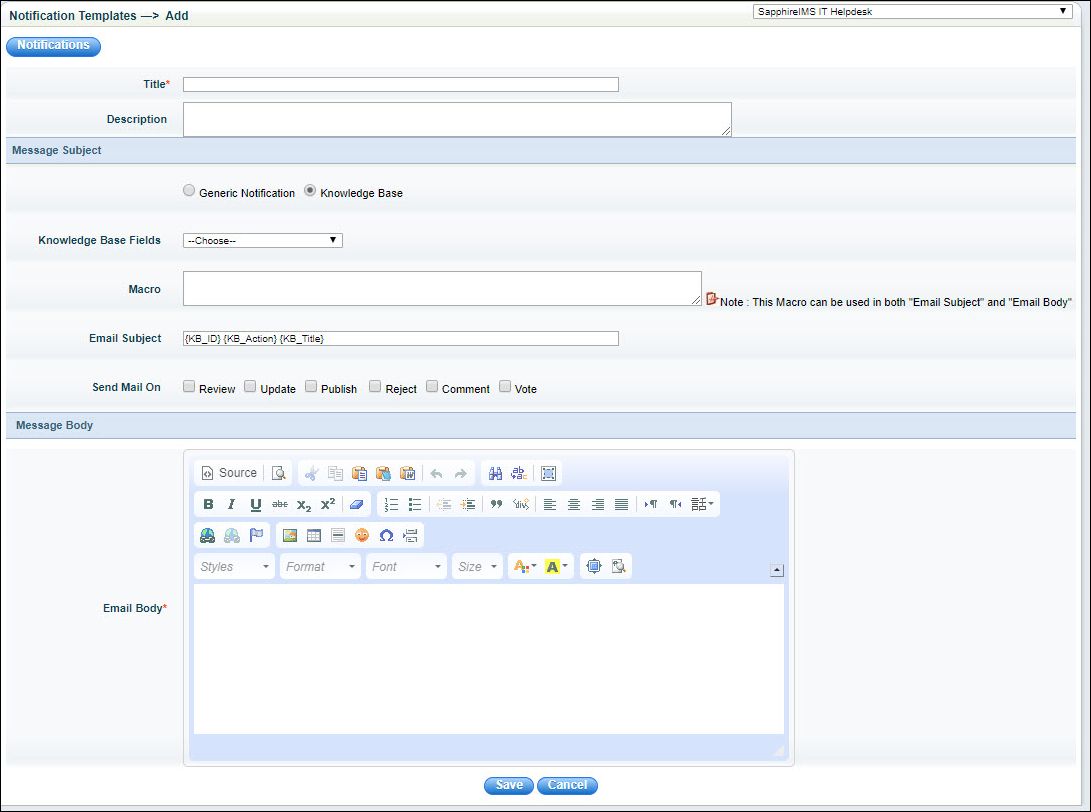The width and height of the screenshot is (1091, 812).
Task: Click the Decrease Indent icon
Action: click(444, 504)
